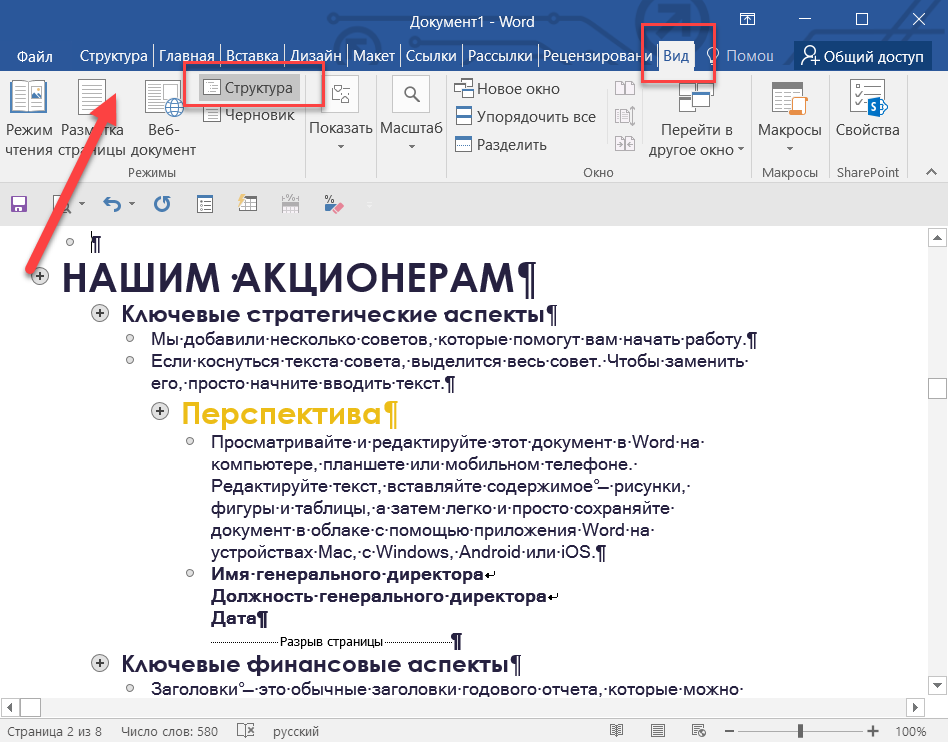Viewport: 948px width, 742px height.
Task: Select the Структура outline view button
Action: coord(249,88)
